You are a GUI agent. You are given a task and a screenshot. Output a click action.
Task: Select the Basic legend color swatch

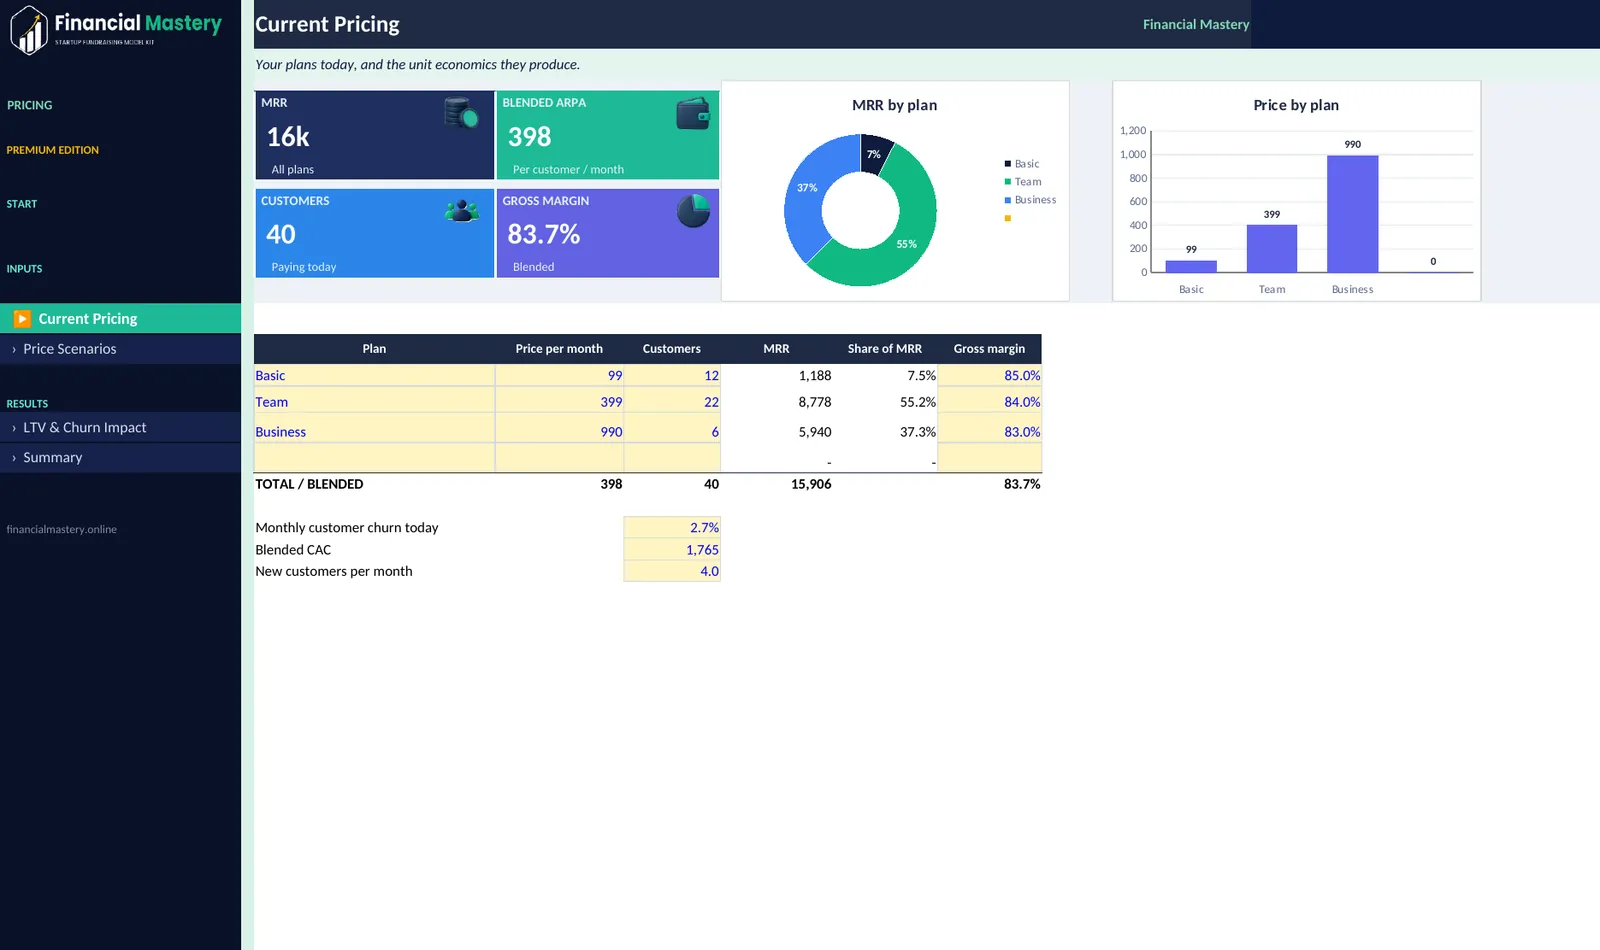(x=1007, y=164)
